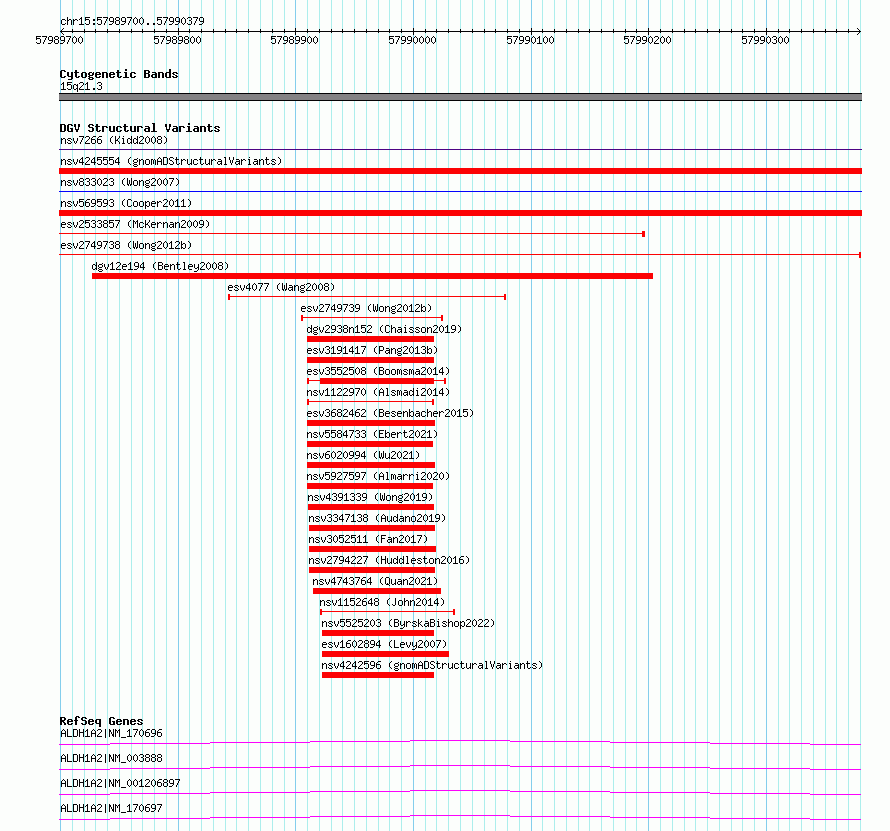Open variant nsv4245554 (gnomADStructuralVariants)

(171, 161)
